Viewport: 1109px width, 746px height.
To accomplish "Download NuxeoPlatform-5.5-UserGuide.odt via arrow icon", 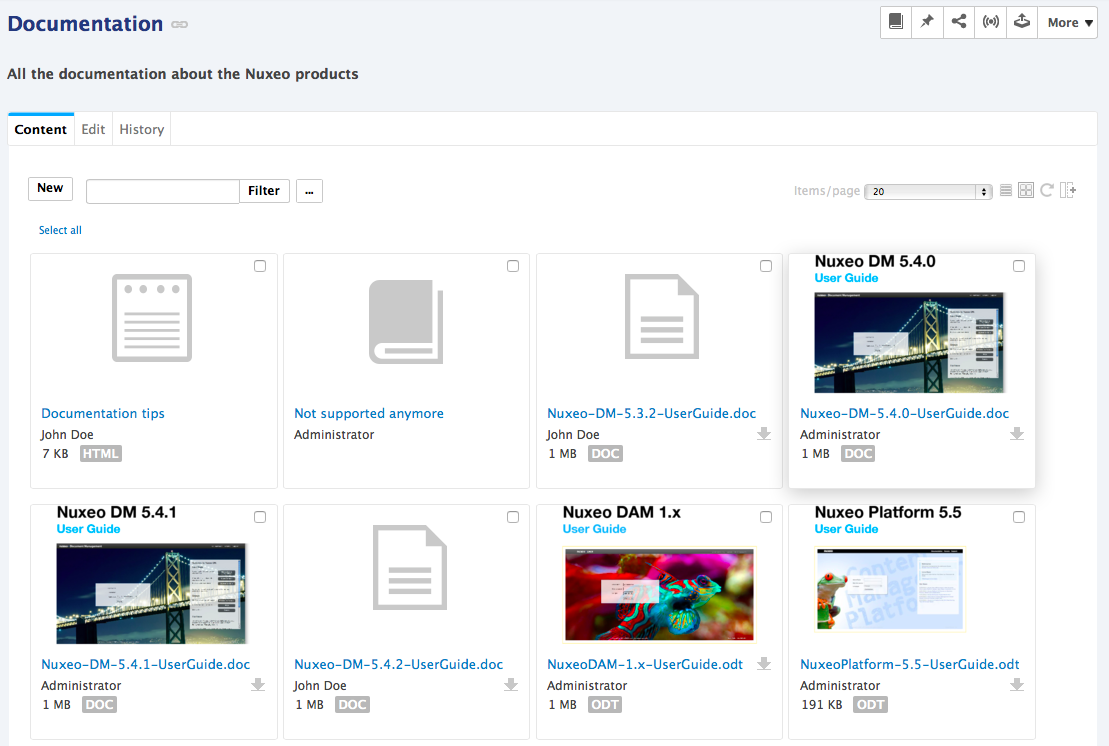I will [1017, 684].
